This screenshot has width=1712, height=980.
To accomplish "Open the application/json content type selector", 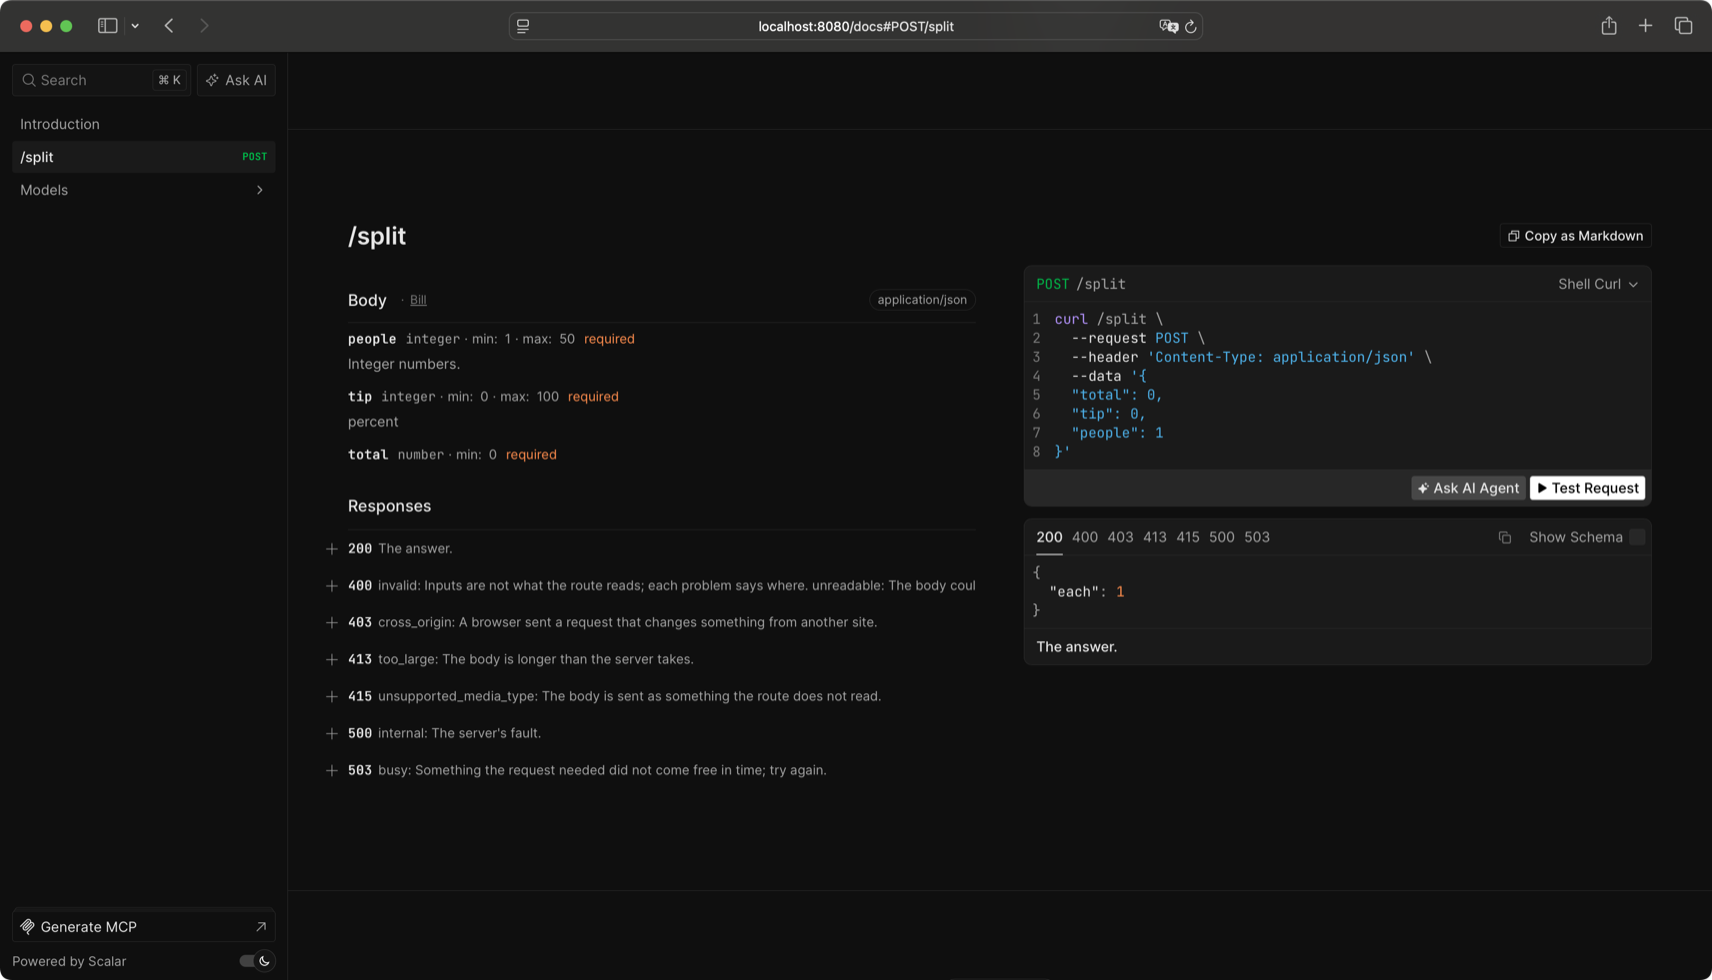I will [922, 300].
